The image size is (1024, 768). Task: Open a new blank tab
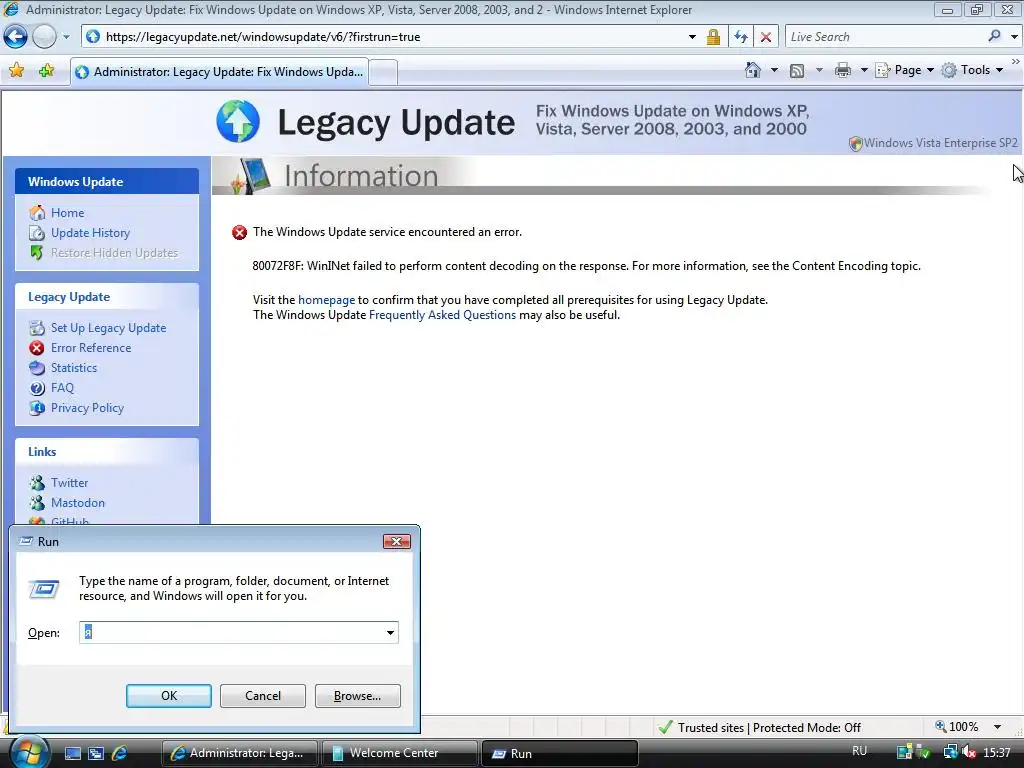pos(384,72)
